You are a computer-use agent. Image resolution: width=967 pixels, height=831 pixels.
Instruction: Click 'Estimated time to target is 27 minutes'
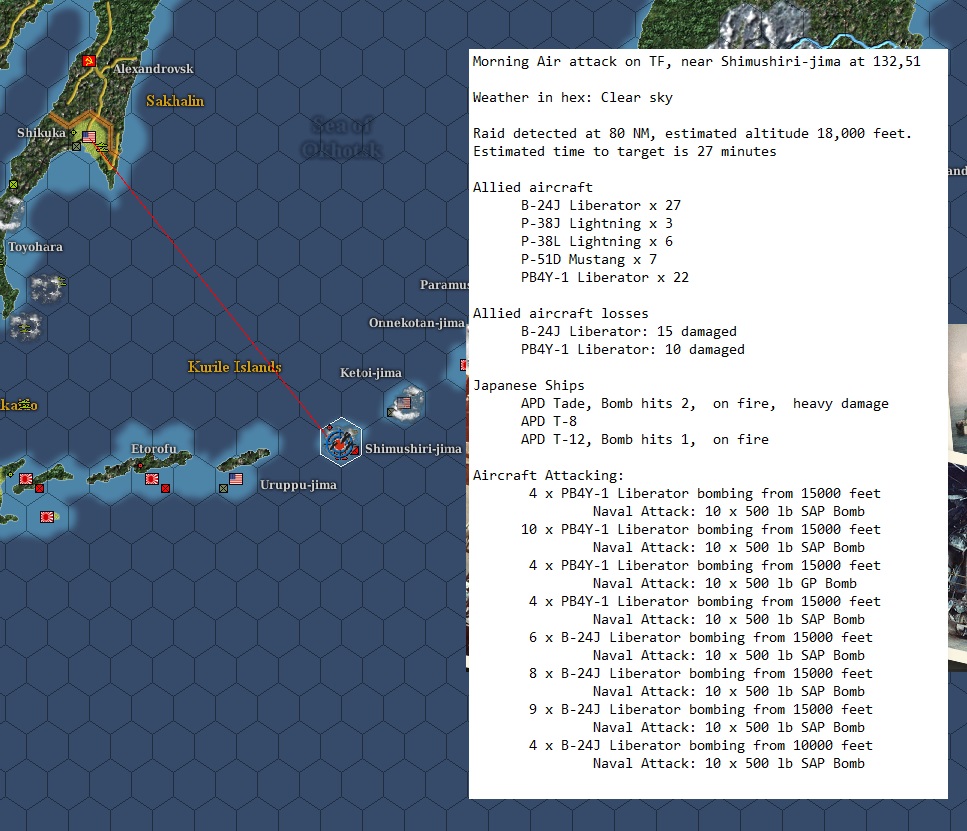[x=624, y=152]
